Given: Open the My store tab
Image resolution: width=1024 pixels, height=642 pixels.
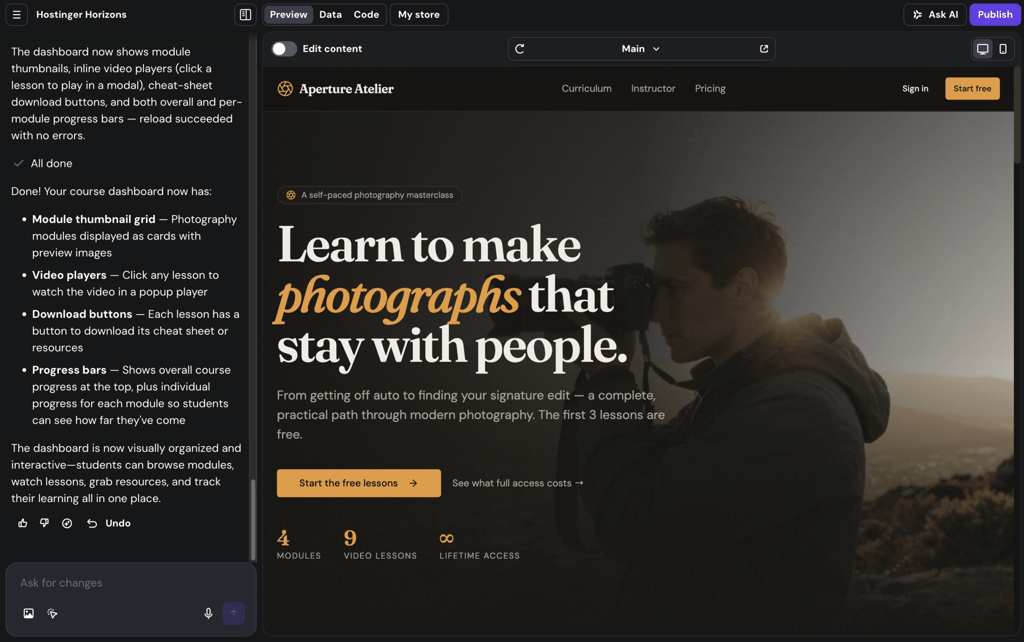Looking at the screenshot, I should (x=419, y=14).
